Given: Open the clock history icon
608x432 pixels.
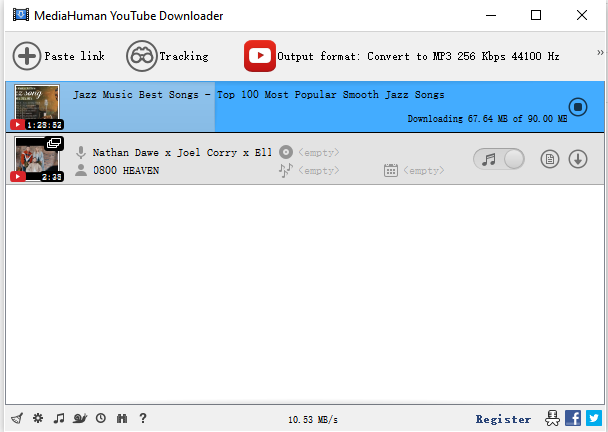Looking at the screenshot, I should tap(101, 418).
